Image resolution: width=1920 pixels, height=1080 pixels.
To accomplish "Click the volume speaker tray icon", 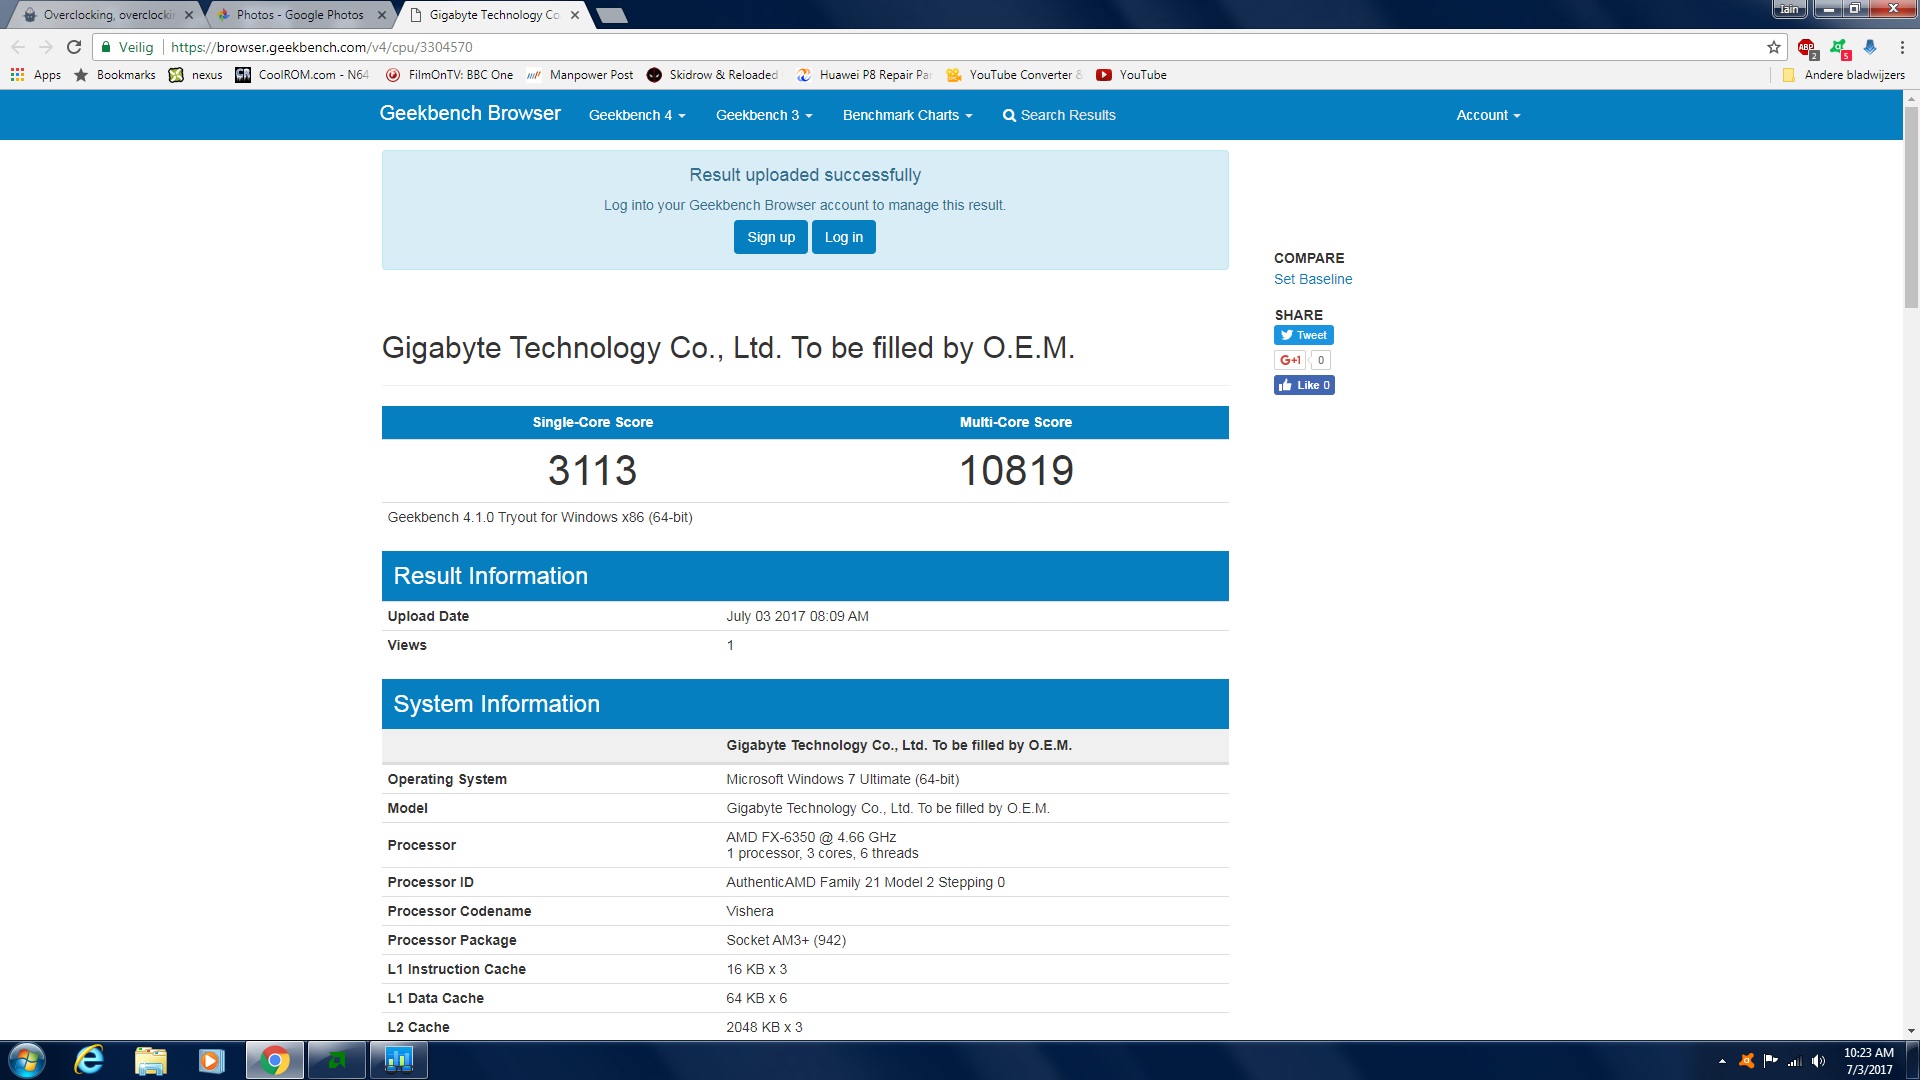I will [1819, 1061].
